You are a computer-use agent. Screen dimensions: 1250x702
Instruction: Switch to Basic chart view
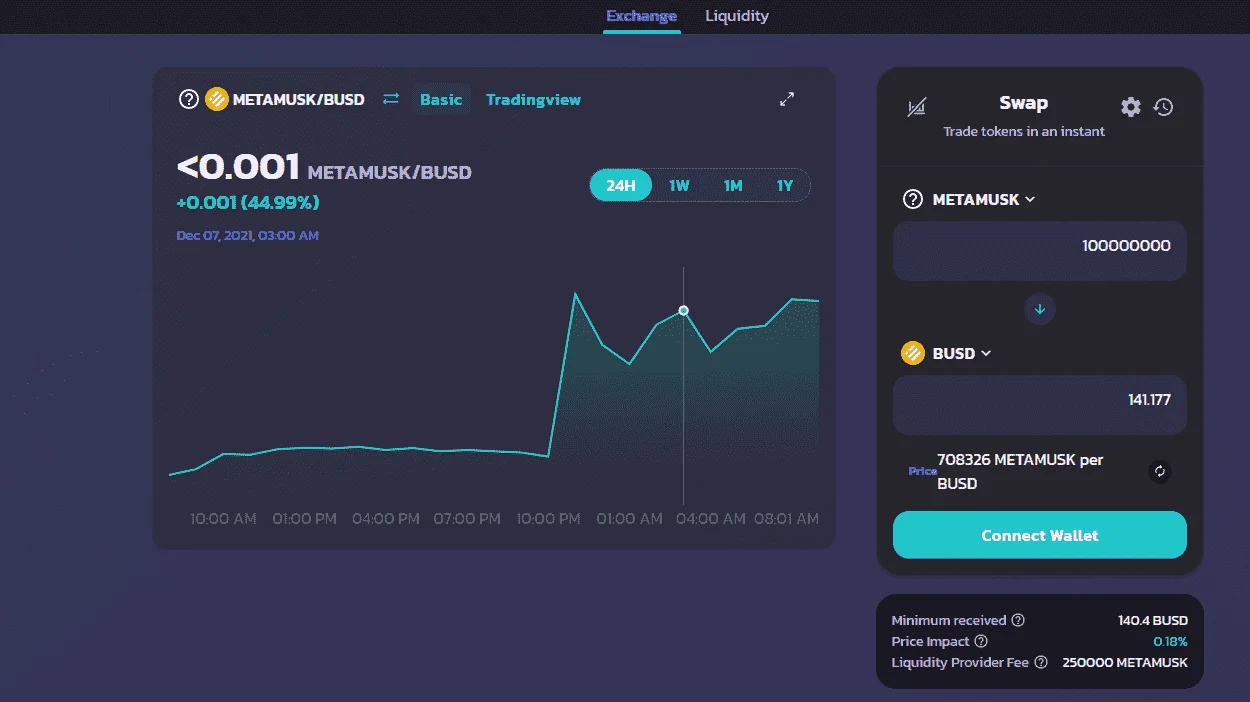click(x=441, y=99)
